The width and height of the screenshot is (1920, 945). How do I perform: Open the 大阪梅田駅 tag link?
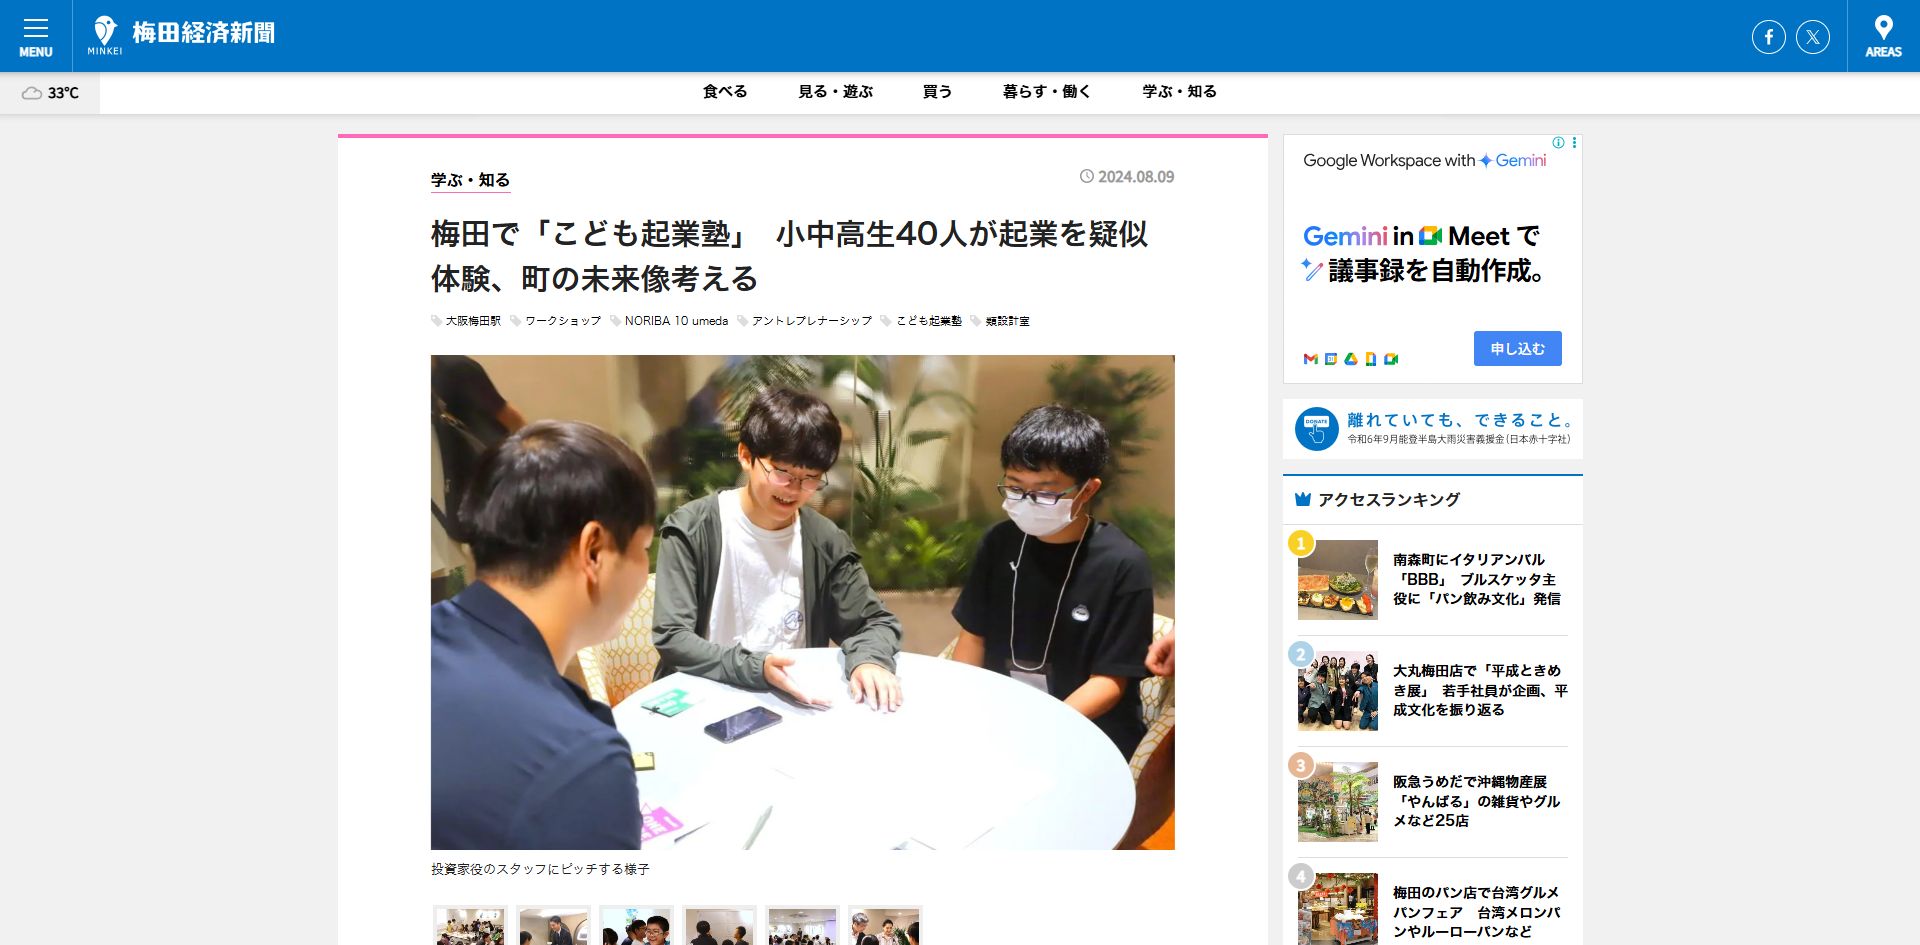[472, 321]
